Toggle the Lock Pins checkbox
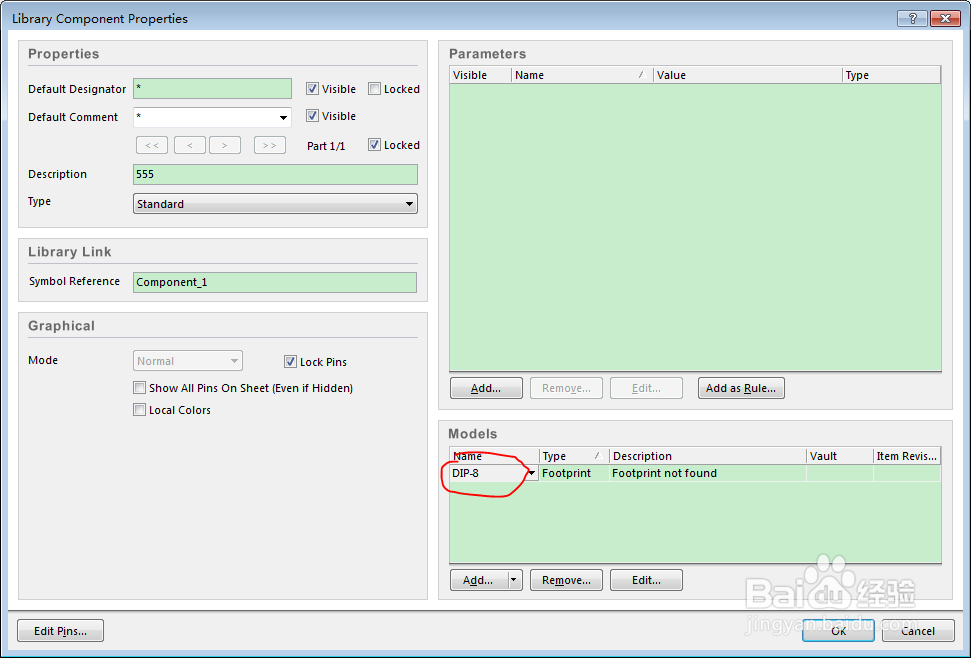Viewport: 971px width, 658px height. [290, 361]
